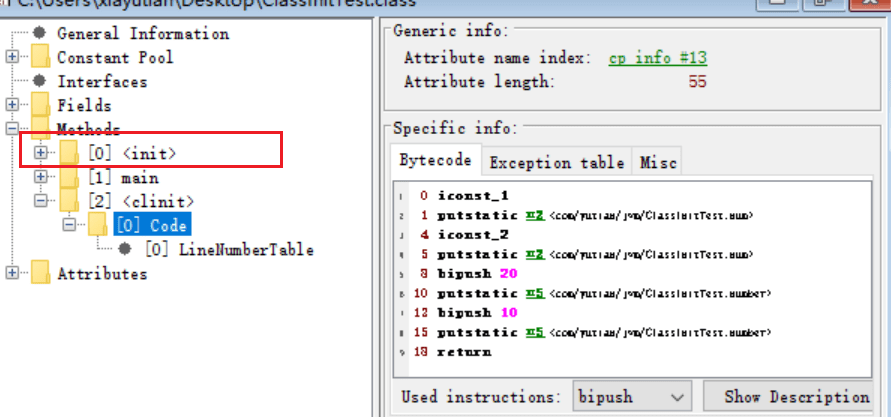Expand the Attributes tree node
Screen dimensions: 891x417
click(x=12, y=273)
